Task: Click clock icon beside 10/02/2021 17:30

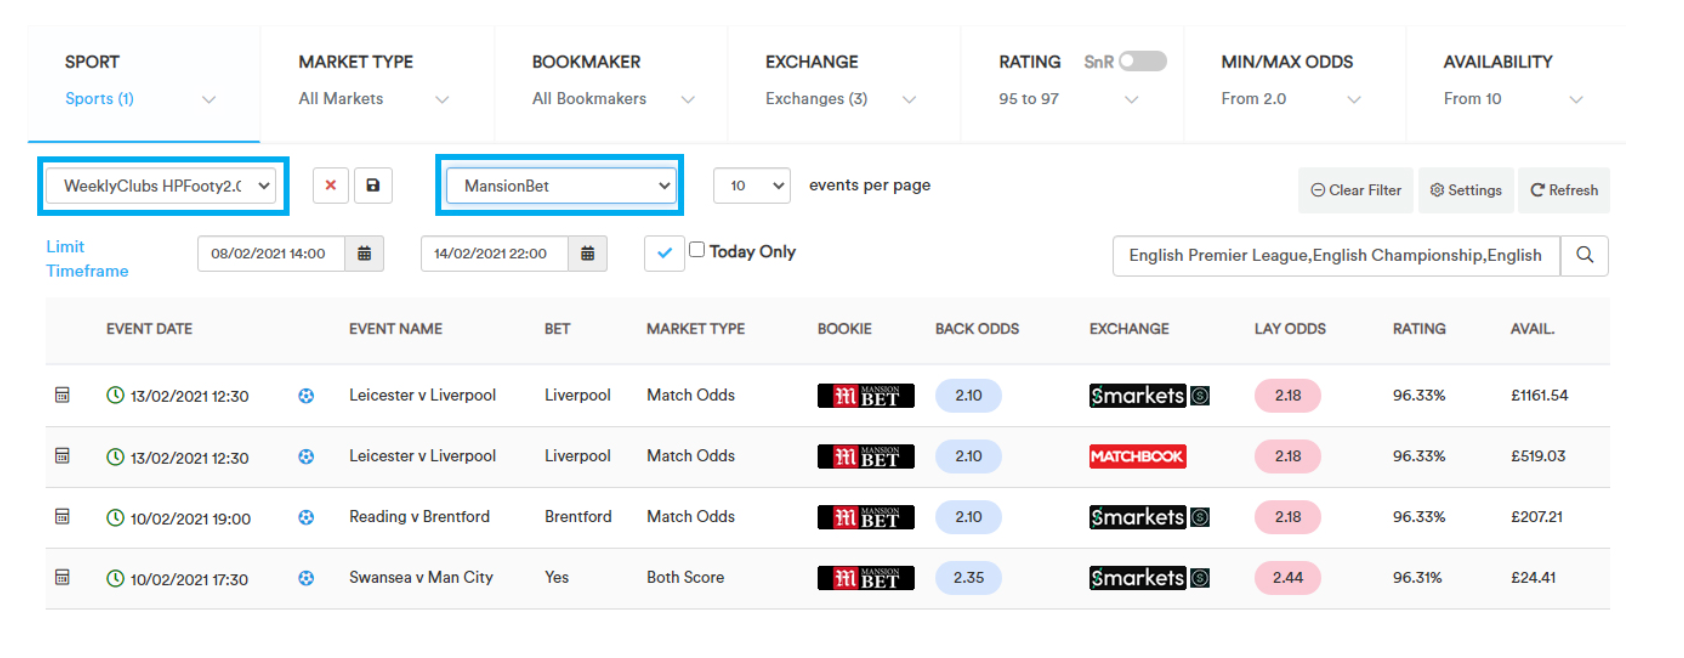Action: coord(115,578)
